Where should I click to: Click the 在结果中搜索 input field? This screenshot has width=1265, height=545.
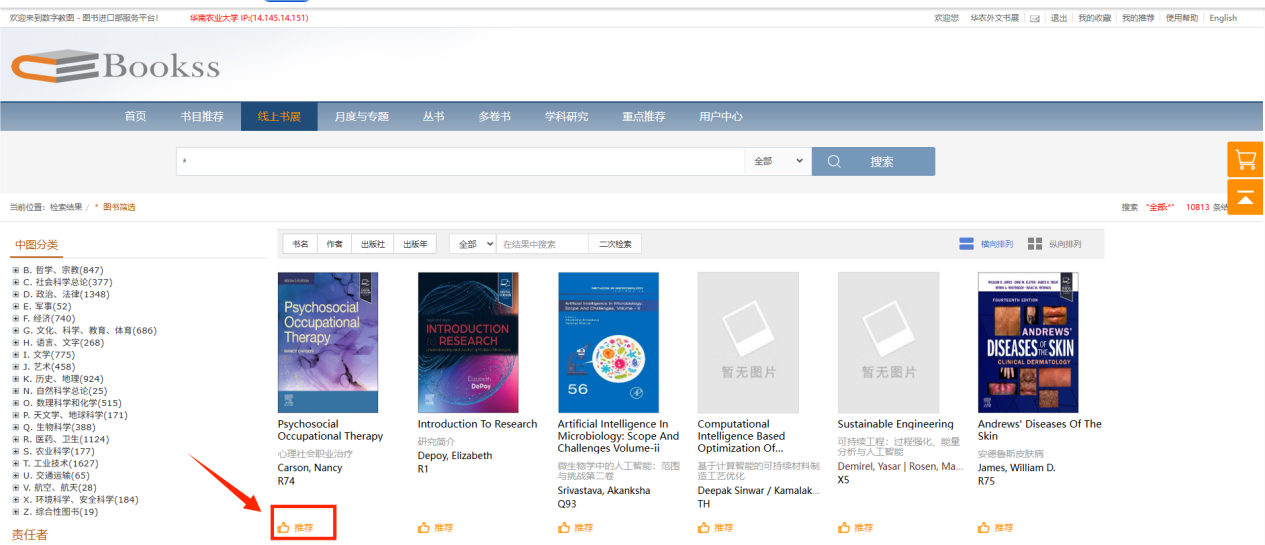click(x=543, y=244)
